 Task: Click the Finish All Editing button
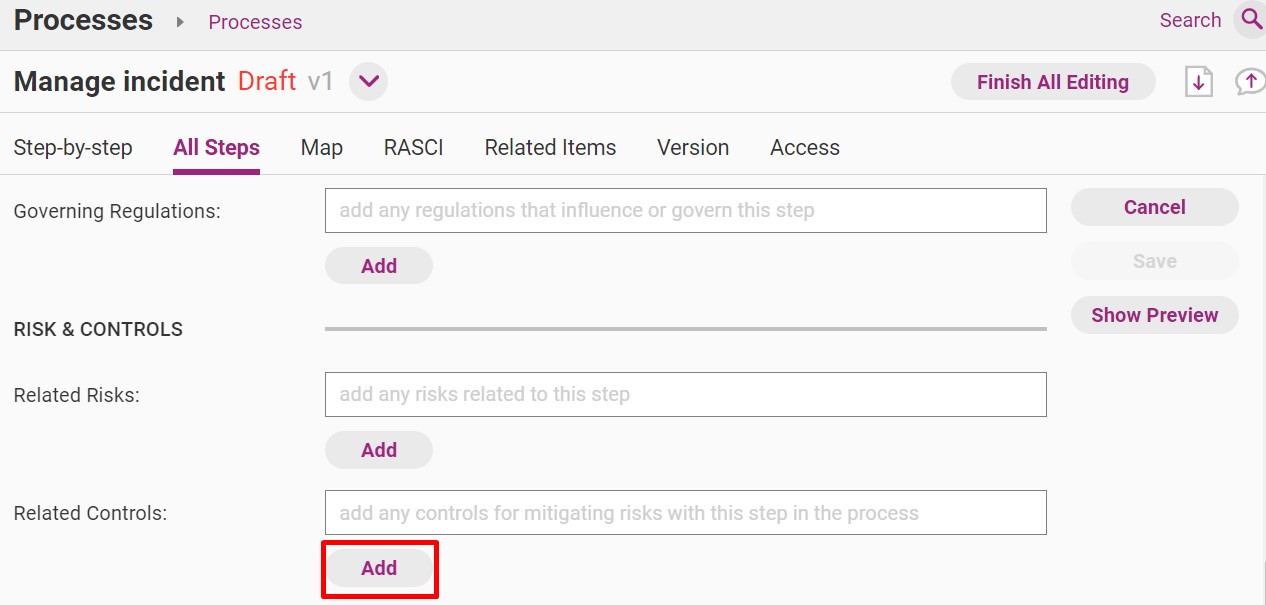(1053, 82)
